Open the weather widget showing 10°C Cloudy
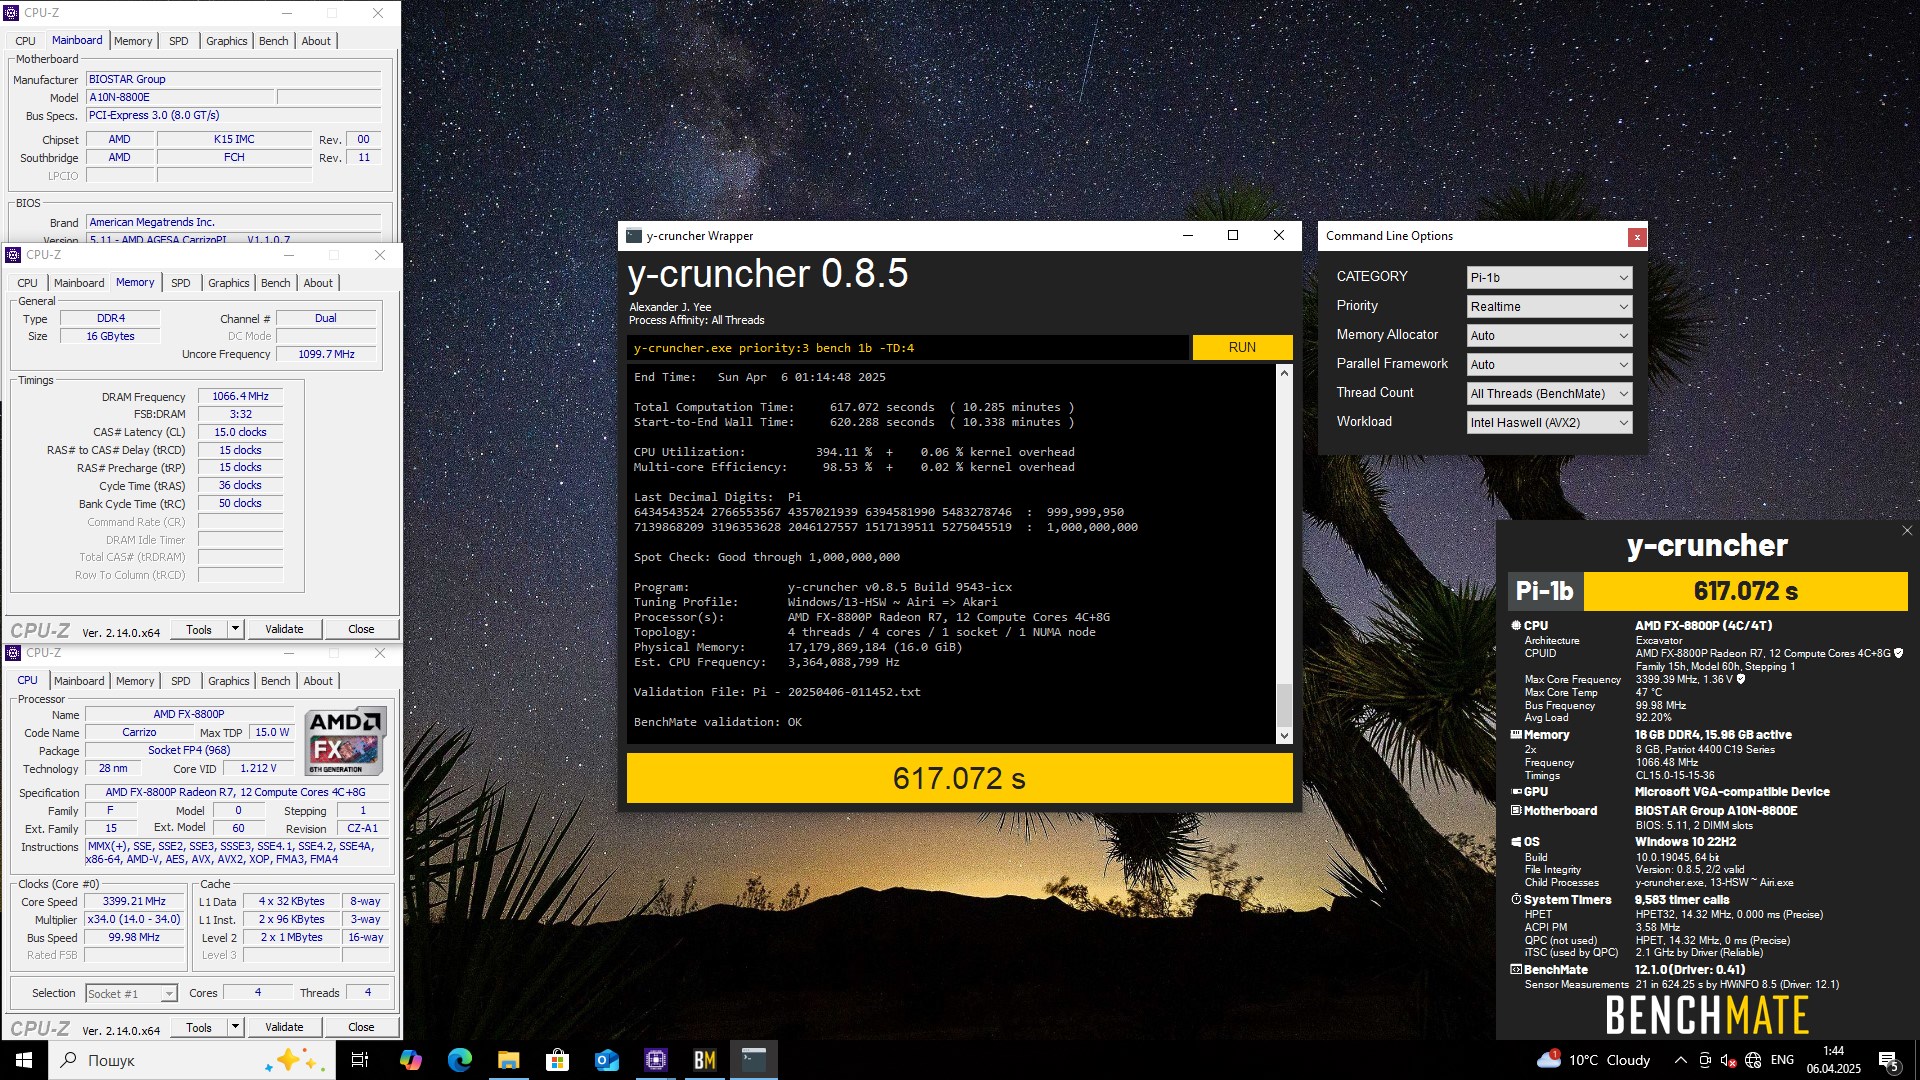 pos(1594,1060)
